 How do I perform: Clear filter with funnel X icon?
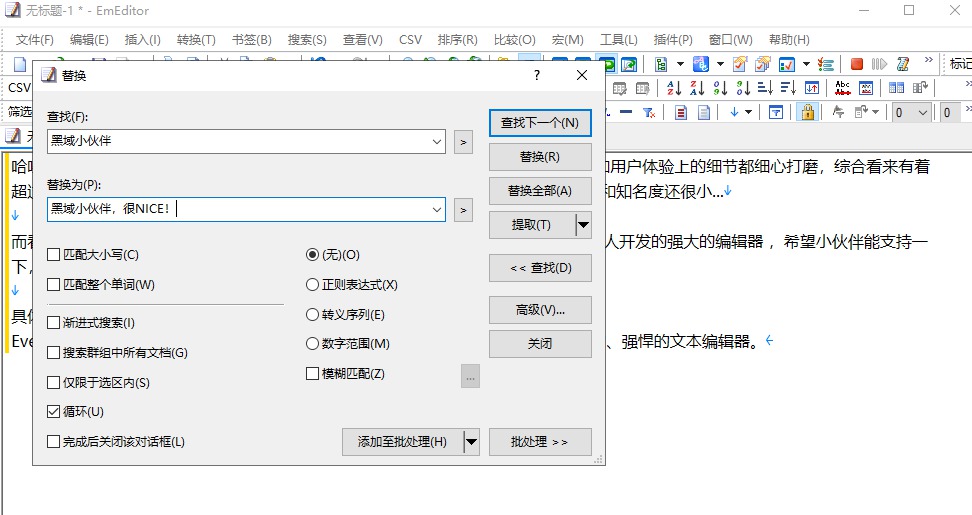coord(648,112)
